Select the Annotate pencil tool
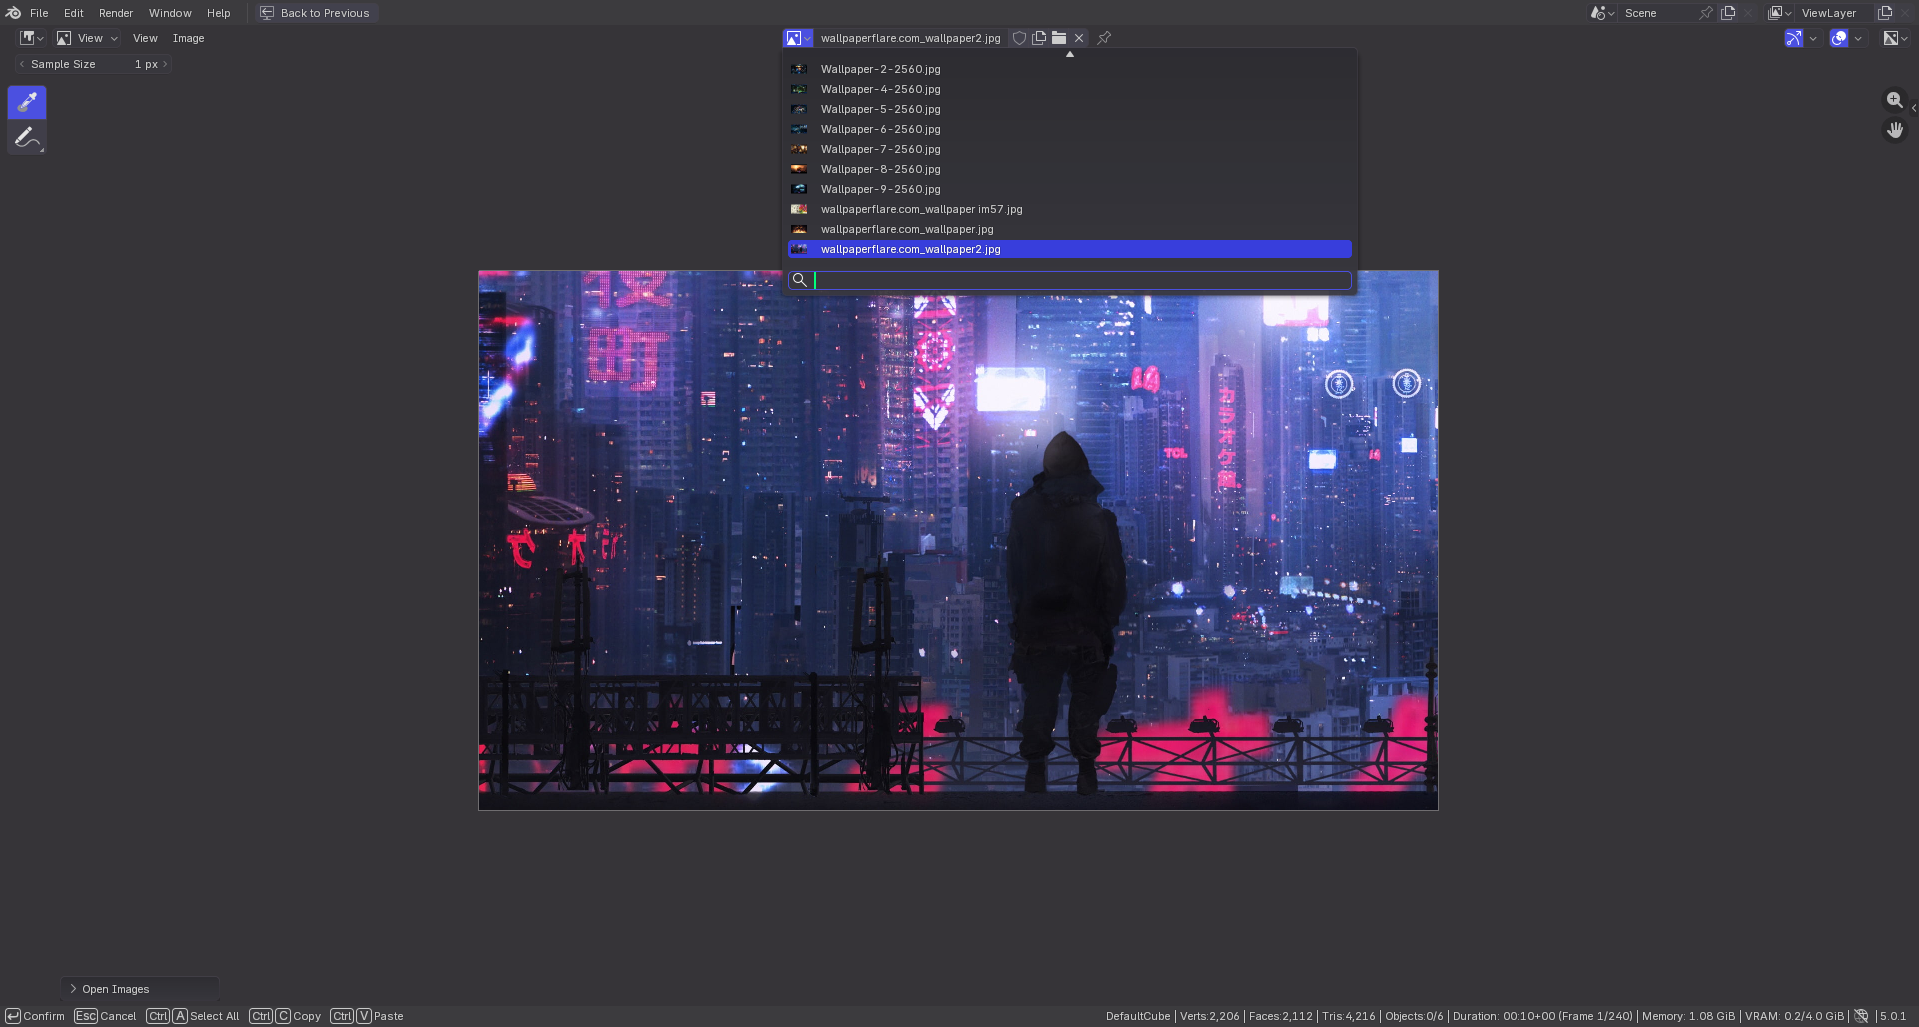 point(27,137)
